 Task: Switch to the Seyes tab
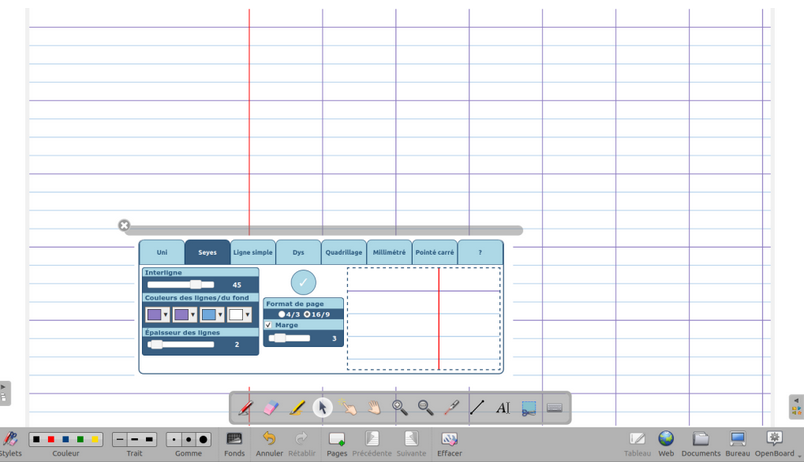pos(208,252)
